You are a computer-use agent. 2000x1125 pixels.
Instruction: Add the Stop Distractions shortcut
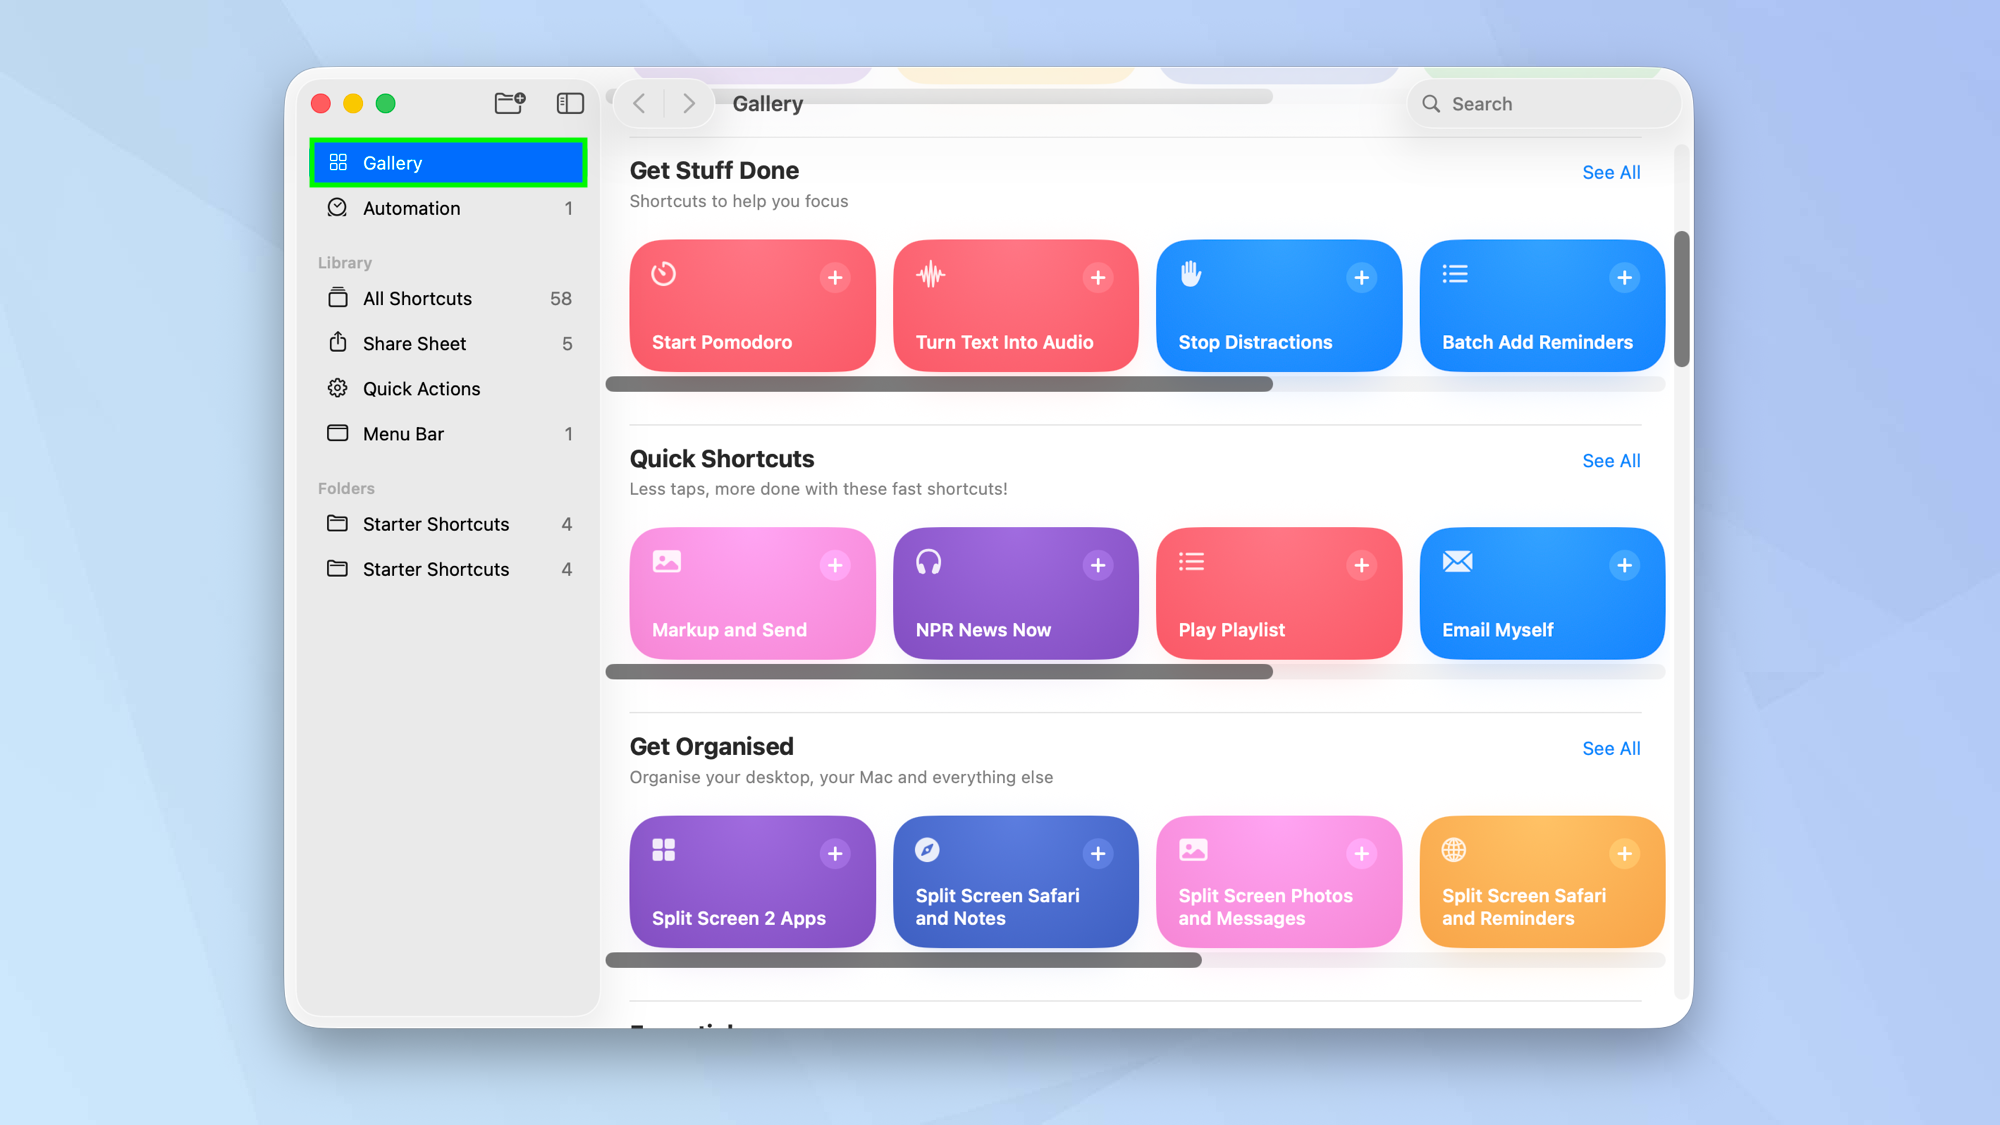tap(1362, 277)
